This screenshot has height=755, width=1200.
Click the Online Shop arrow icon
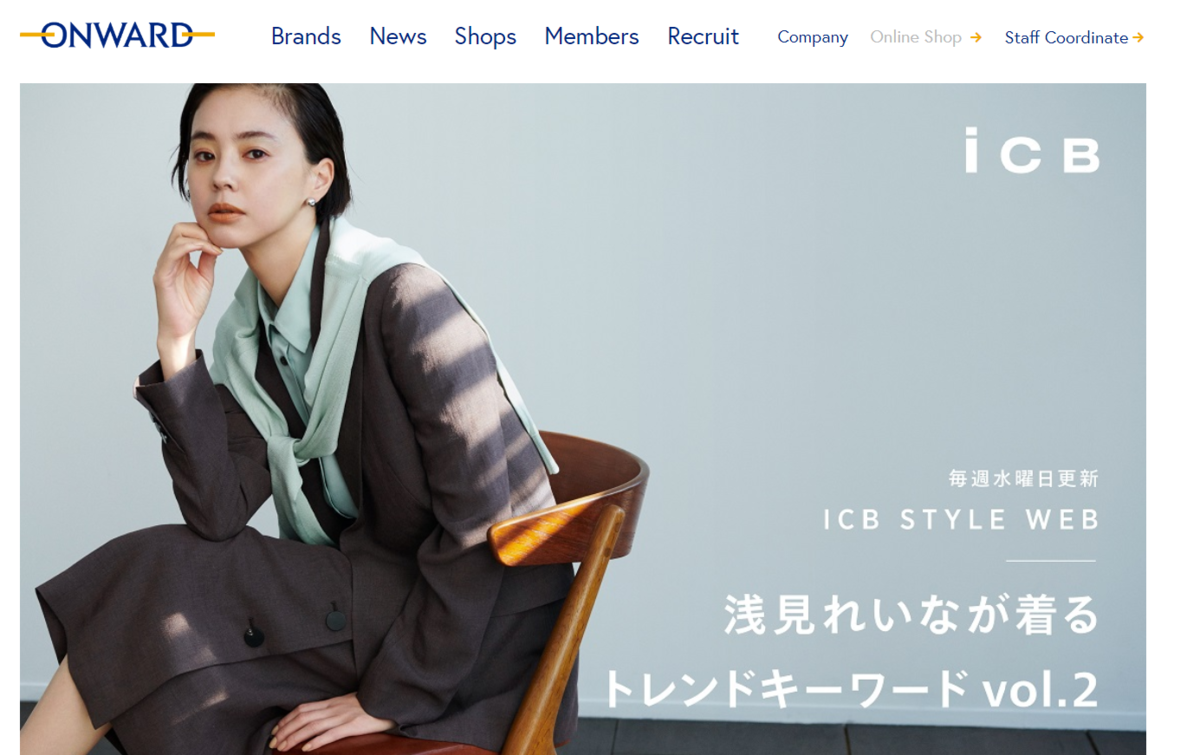(x=976, y=37)
